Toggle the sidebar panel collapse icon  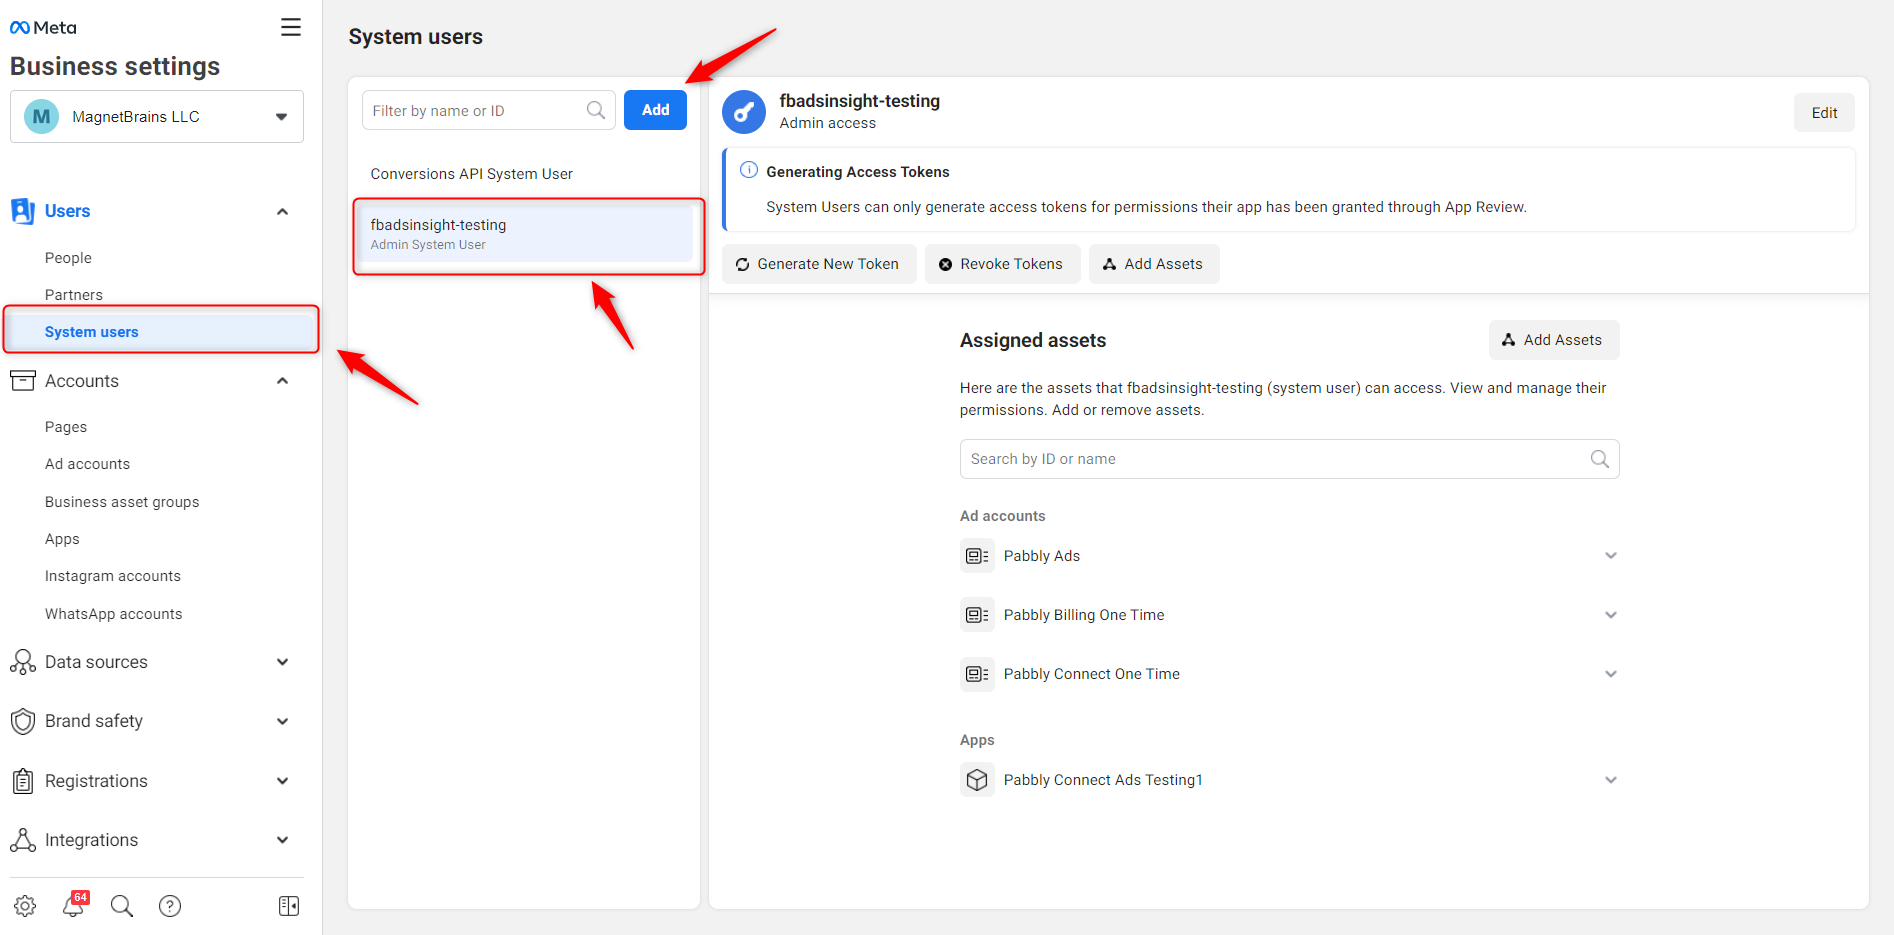pos(289,906)
